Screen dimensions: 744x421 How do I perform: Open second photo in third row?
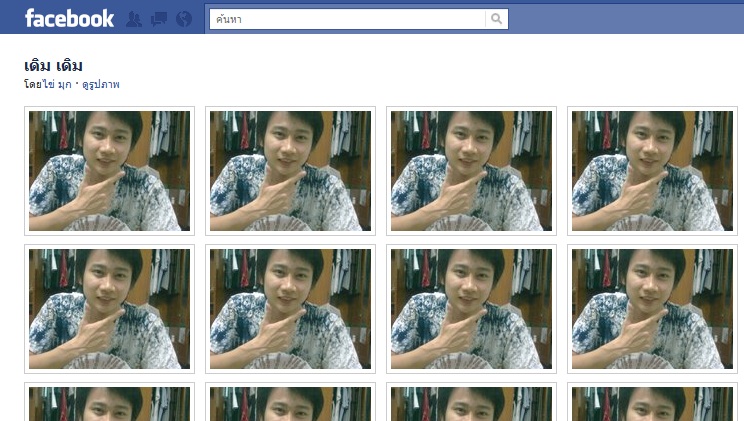tap(290, 402)
